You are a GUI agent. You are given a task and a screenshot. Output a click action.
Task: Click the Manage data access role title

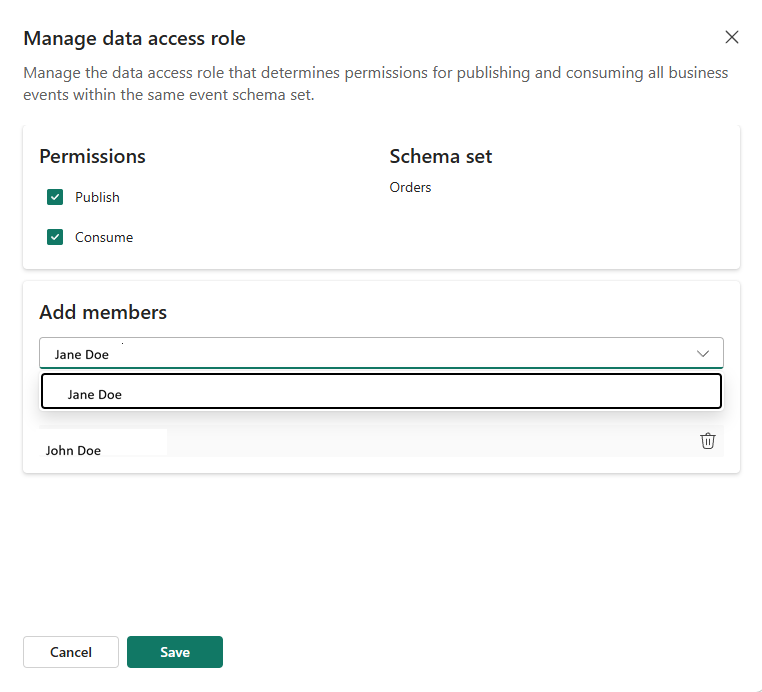(x=135, y=38)
